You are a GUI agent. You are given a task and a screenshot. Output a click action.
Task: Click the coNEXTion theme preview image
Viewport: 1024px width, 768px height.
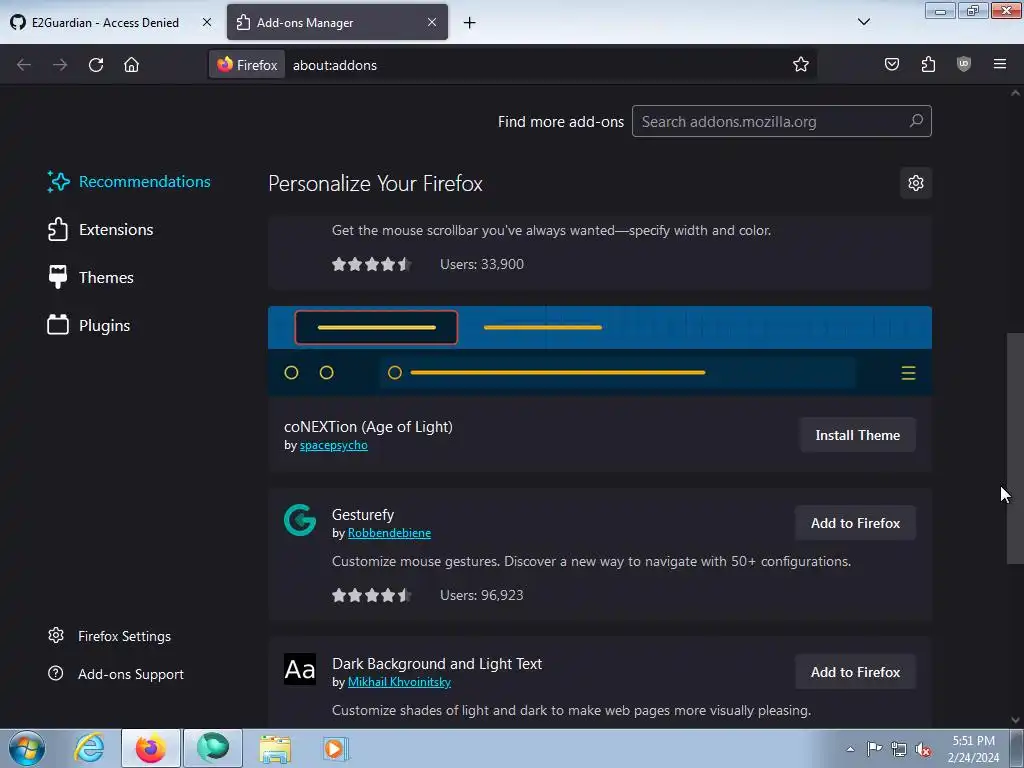click(x=600, y=351)
